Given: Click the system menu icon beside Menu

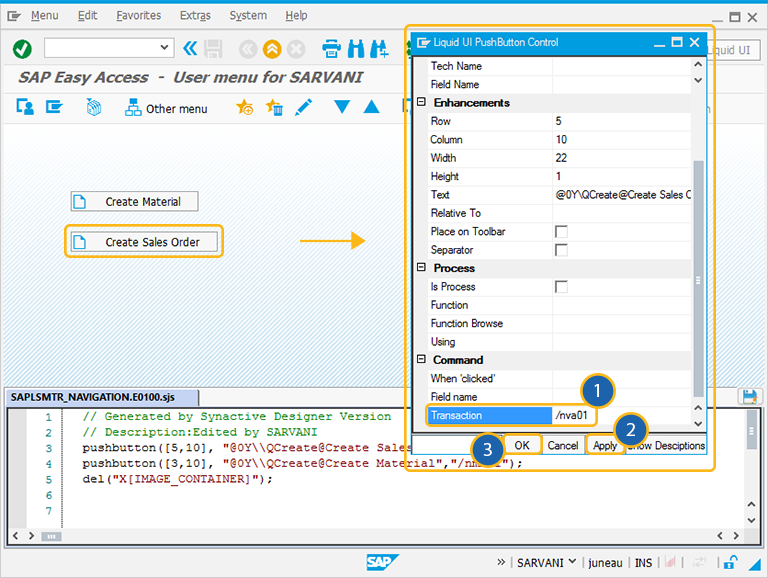Looking at the screenshot, I should [x=14, y=16].
